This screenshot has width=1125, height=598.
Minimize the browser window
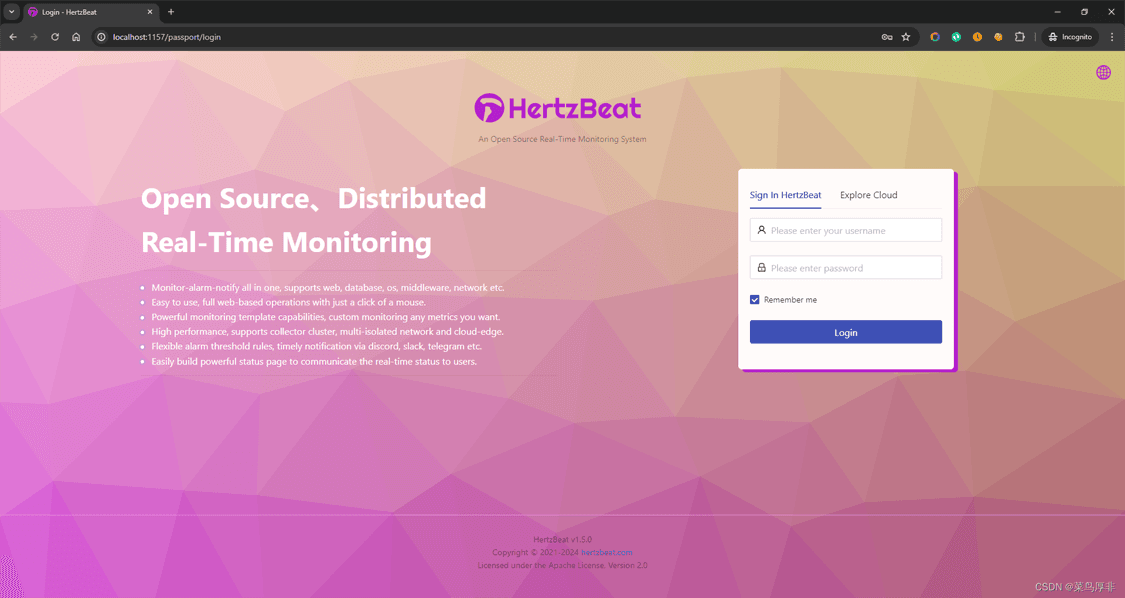(x=1058, y=11)
